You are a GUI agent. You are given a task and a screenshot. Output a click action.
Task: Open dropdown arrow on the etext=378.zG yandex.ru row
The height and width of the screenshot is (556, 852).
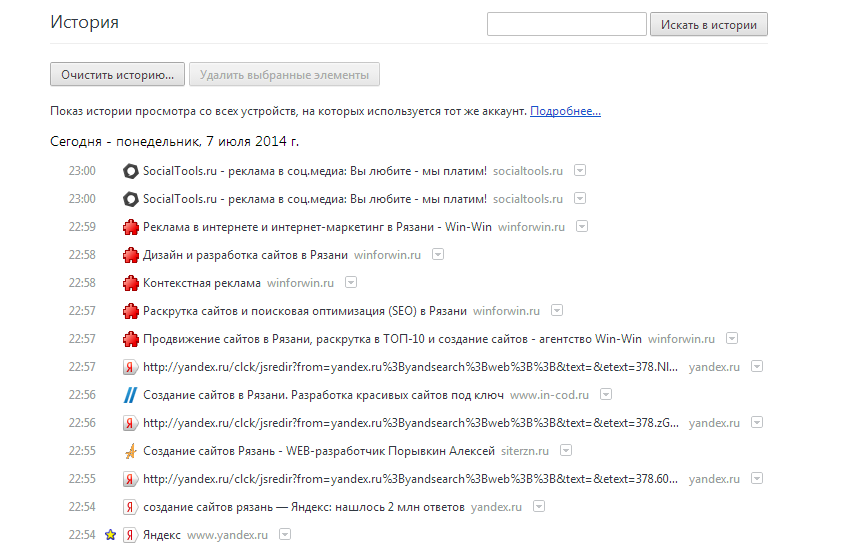[x=757, y=422]
